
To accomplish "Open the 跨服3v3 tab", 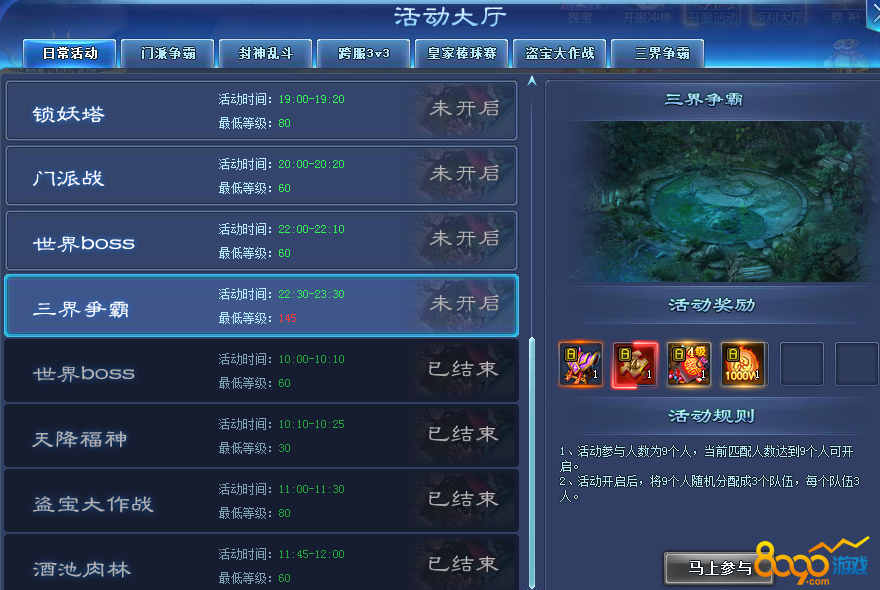I will [x=364, y=53].
